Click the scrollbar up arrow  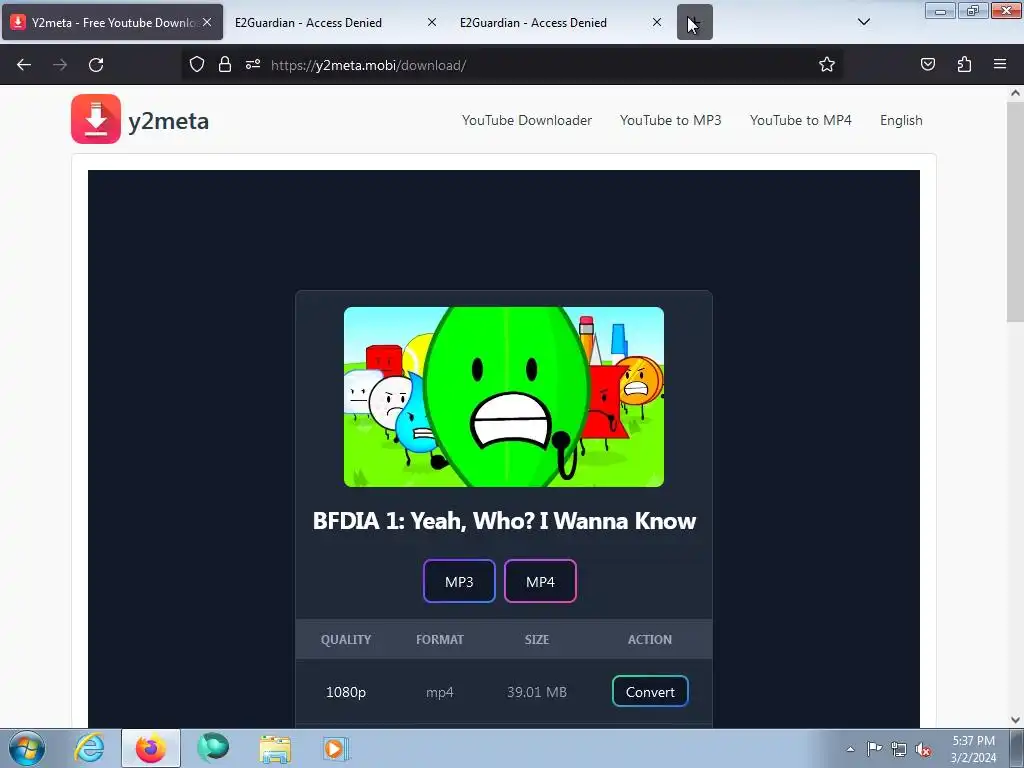[1015, 93]
